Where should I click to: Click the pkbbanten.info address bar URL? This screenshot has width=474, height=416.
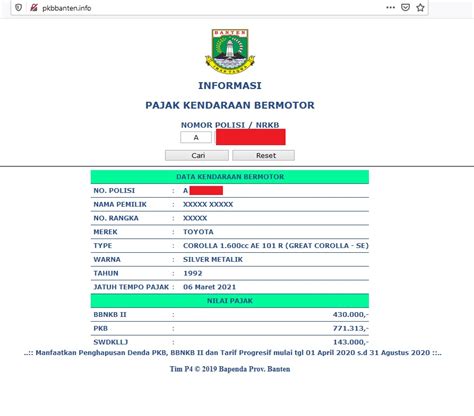pos(67,8)
